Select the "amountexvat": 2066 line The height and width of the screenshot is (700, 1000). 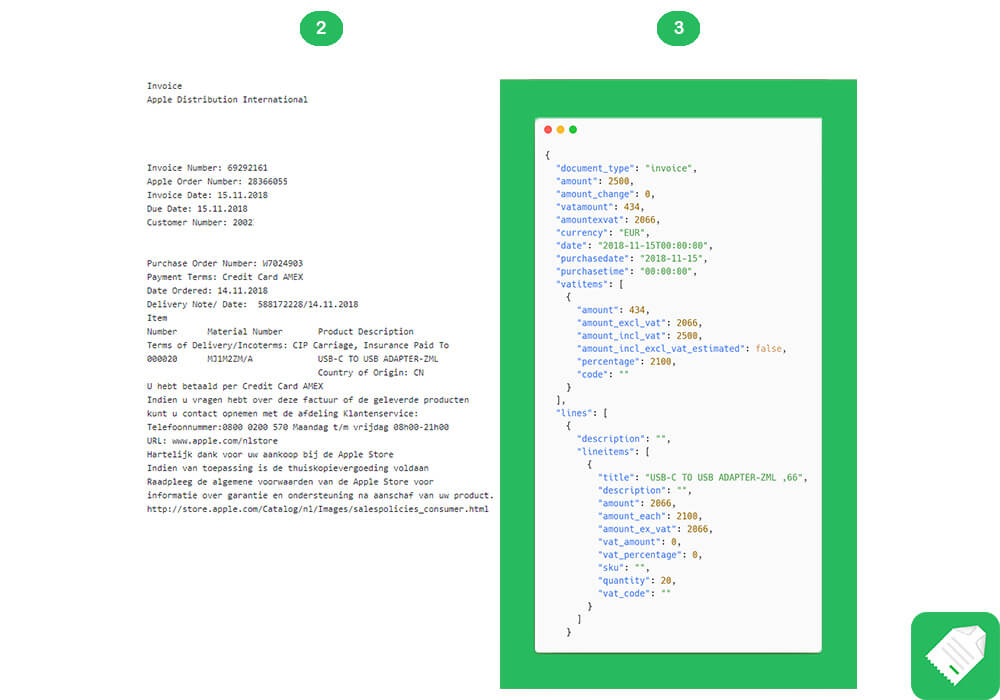pos(608,220)
